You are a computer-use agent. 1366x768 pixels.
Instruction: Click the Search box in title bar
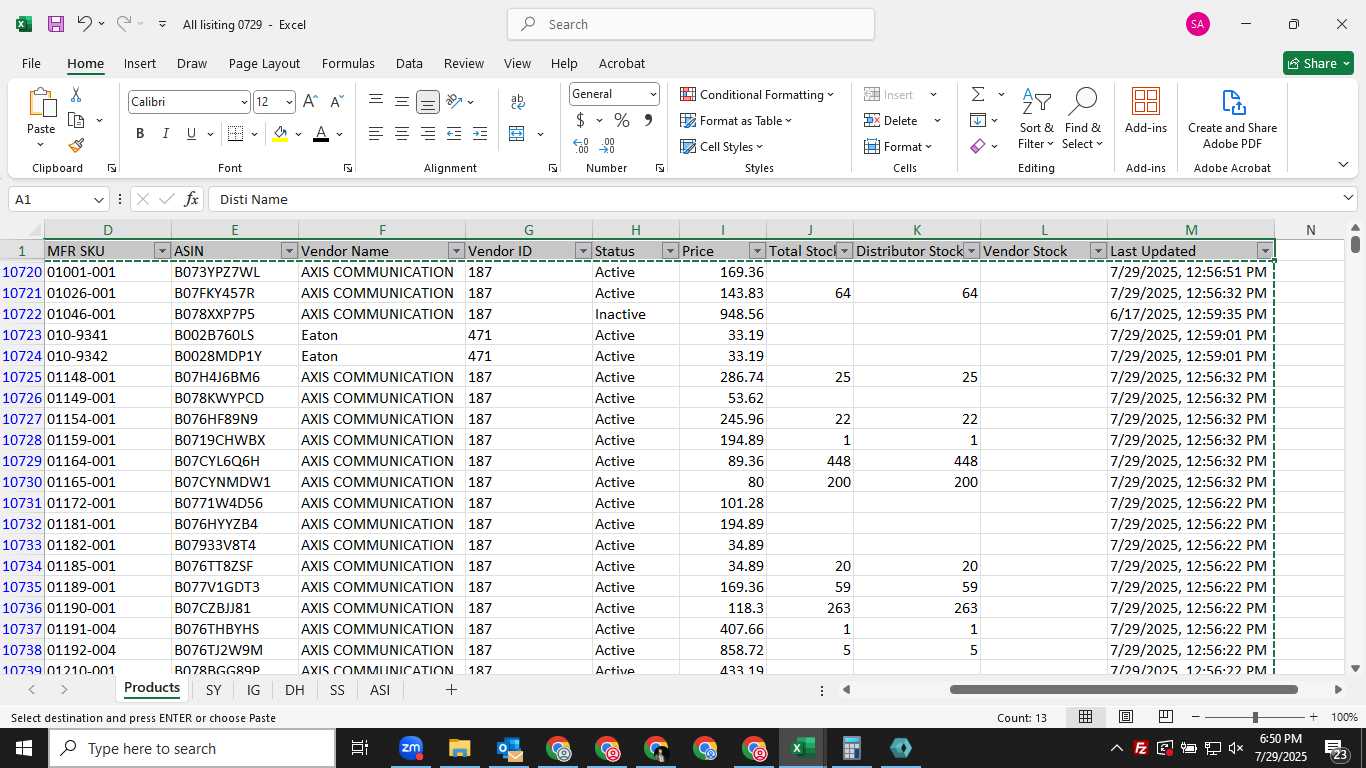click(x=691, y=24)
